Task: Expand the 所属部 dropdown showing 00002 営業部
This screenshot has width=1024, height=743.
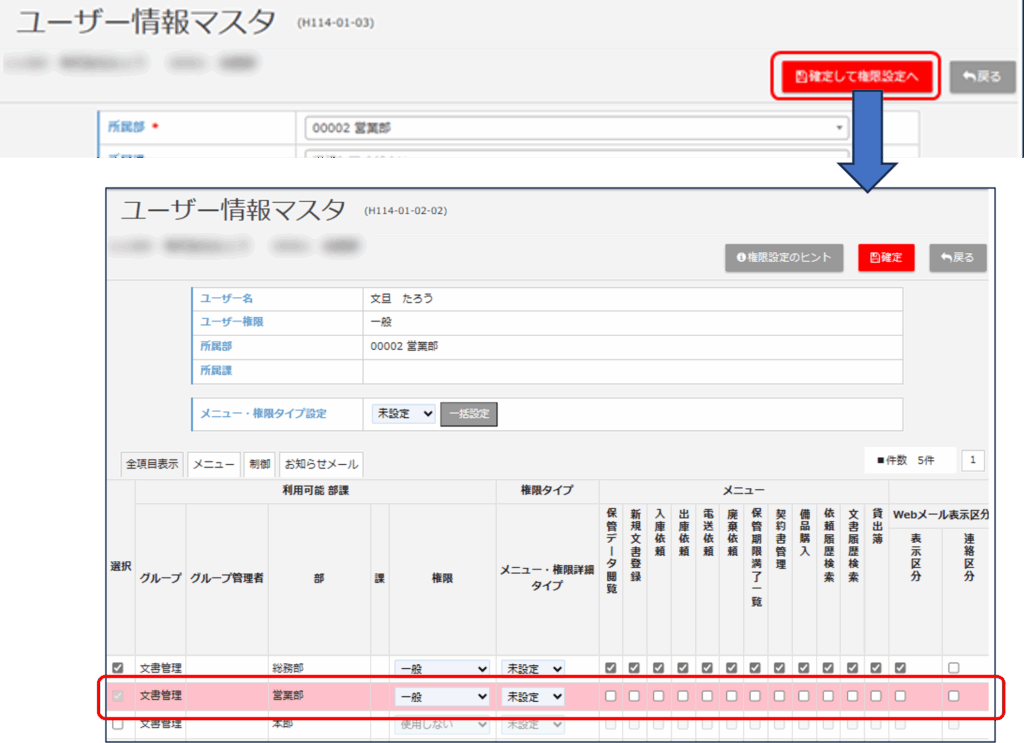Action: point(576,128)
